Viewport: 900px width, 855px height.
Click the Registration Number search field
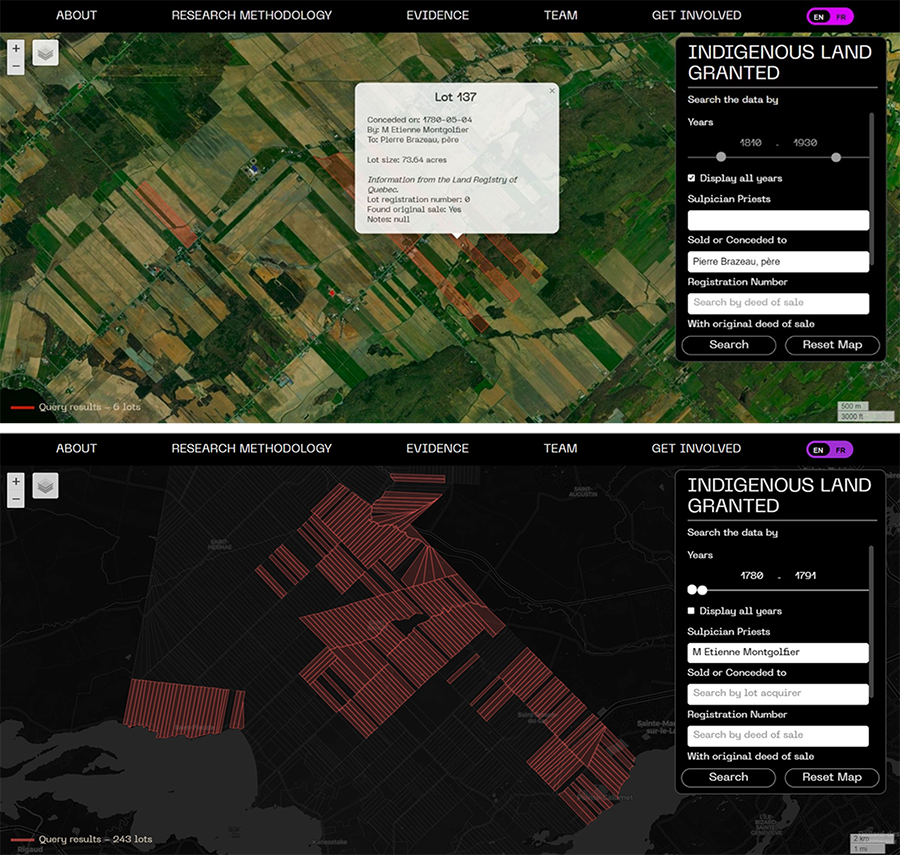click(778, 303)
